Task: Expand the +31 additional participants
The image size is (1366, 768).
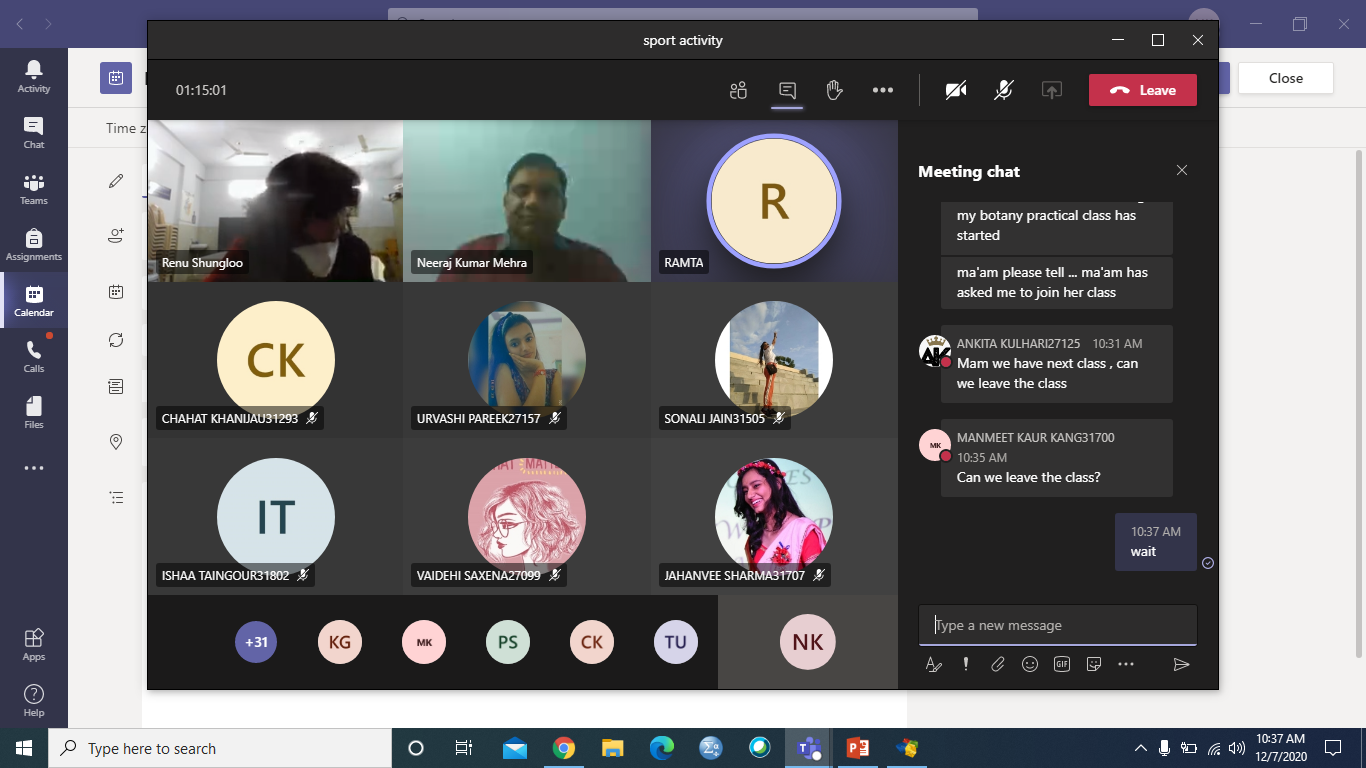Action: coord(256,642)
